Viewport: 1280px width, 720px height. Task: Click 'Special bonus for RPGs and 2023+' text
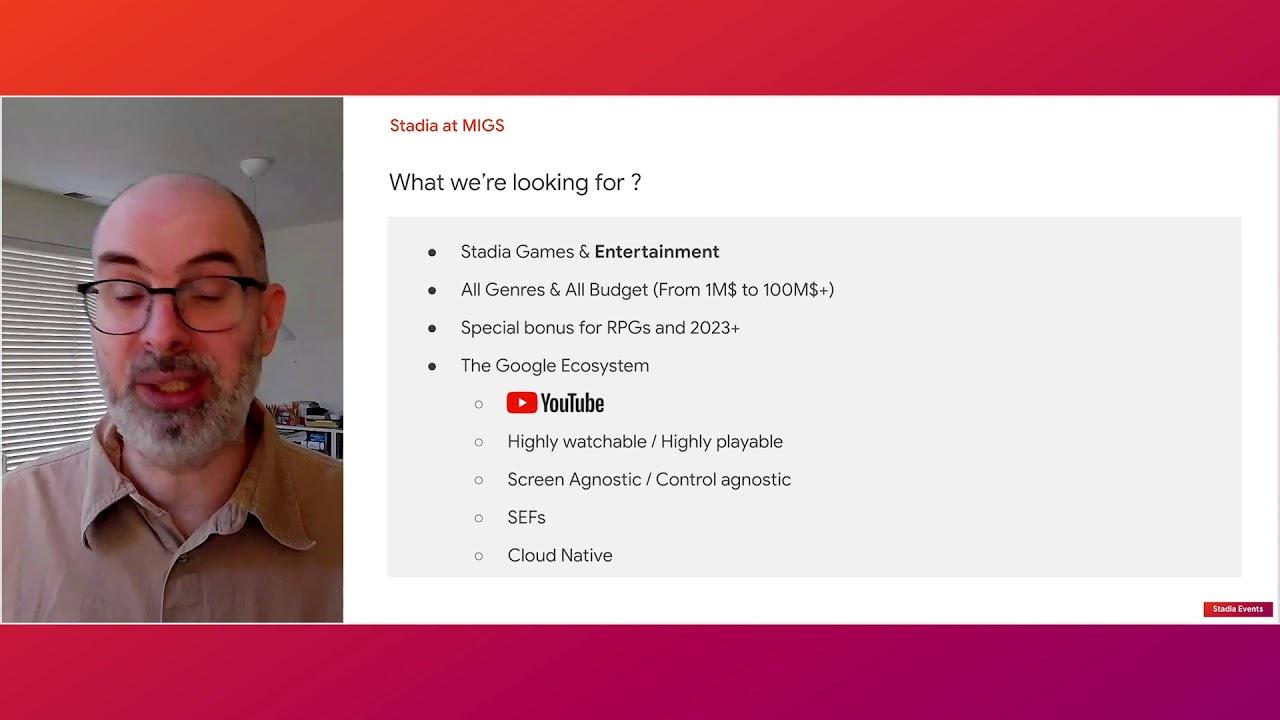[600, 328]
